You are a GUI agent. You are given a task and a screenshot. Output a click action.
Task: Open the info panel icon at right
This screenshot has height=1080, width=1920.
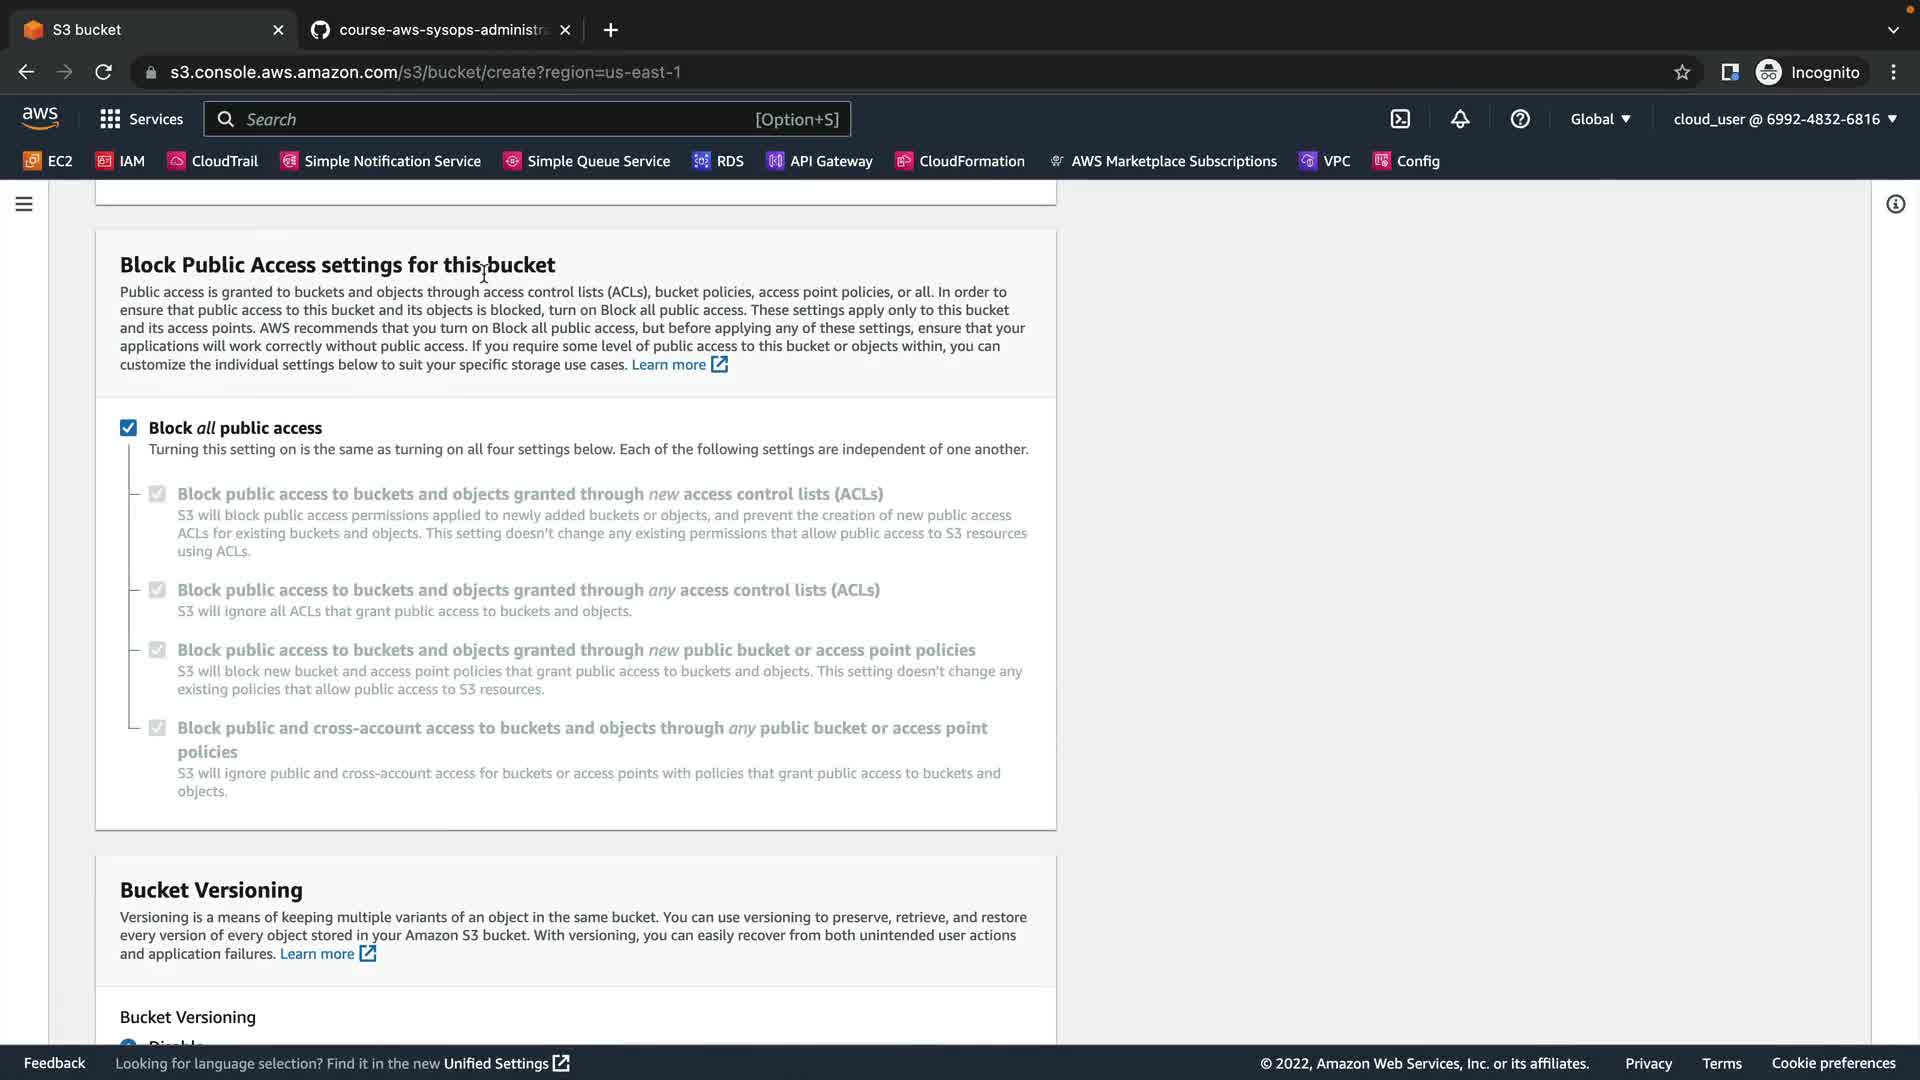(1895, 204)
